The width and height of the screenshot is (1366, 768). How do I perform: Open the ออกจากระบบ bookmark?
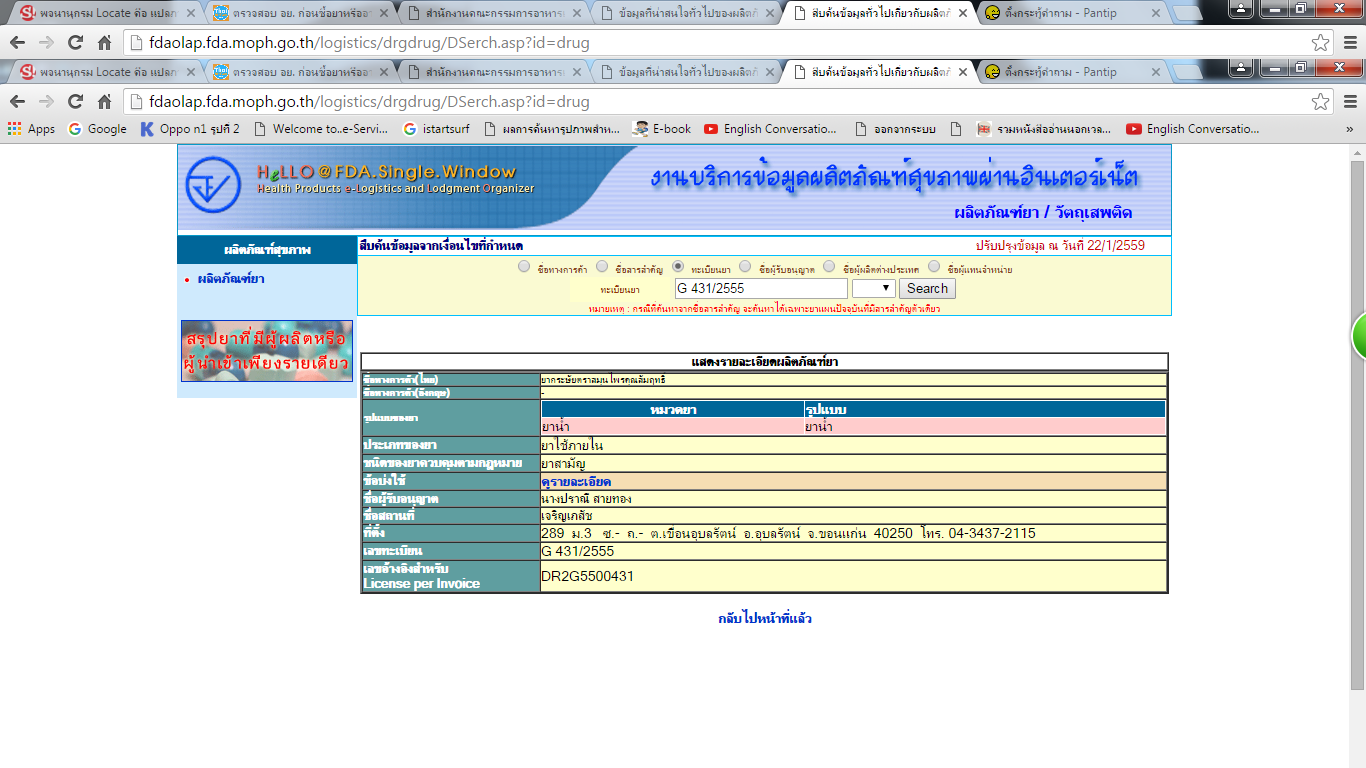point(895,129)
